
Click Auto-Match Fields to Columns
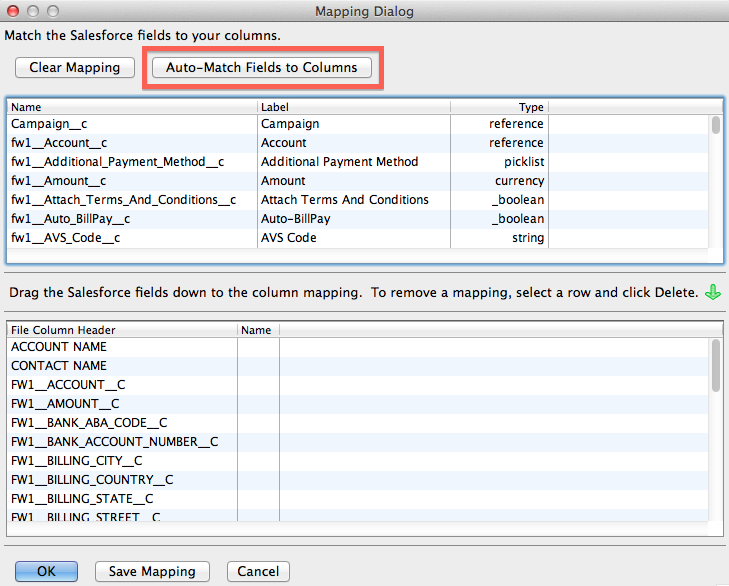[x=262, y=67]
